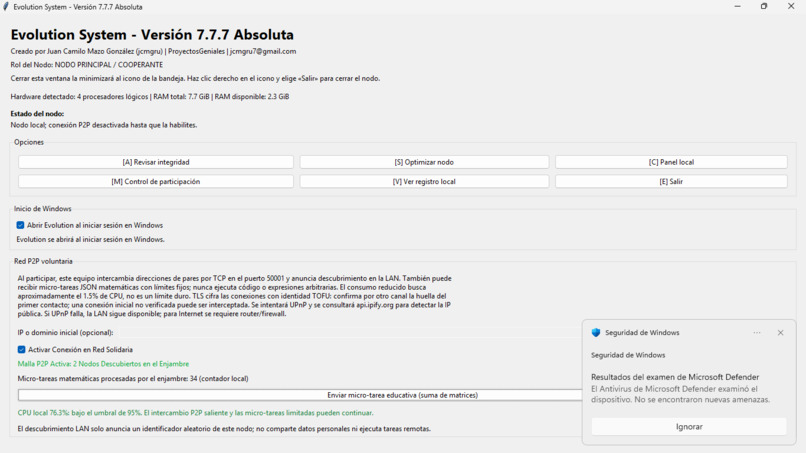Click the [E] Salir button
The height and width of the screenshot is (453, 806).
click(x=671, y=182)
